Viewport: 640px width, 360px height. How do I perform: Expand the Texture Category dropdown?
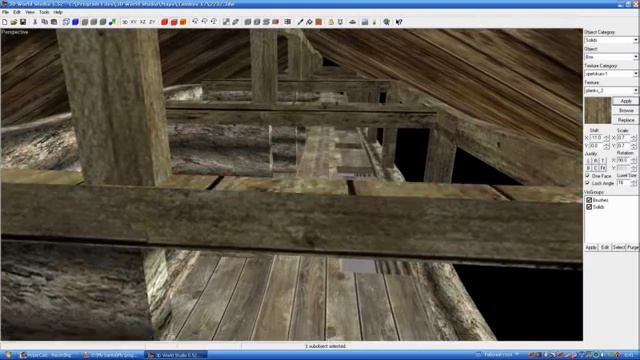636,74
